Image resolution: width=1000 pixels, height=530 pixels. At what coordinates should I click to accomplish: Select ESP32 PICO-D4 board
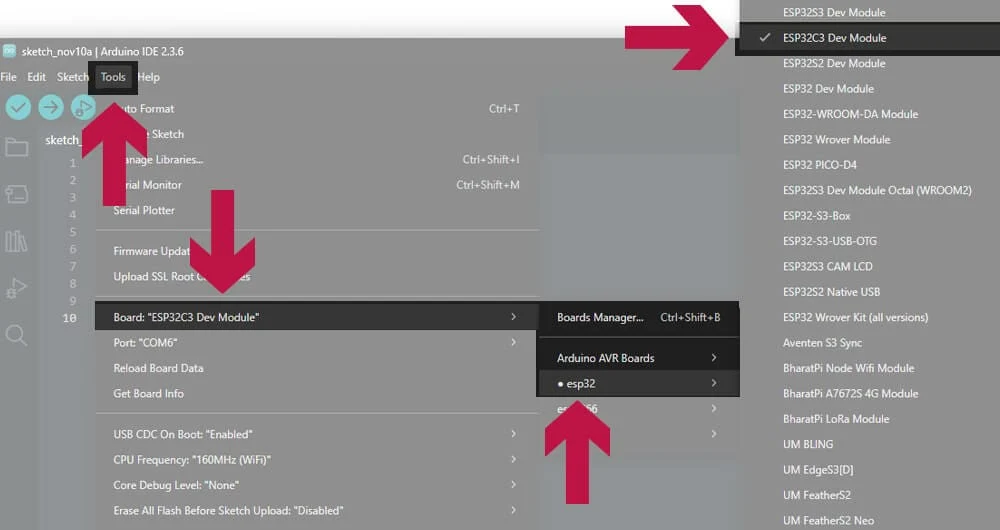point(867,165)
